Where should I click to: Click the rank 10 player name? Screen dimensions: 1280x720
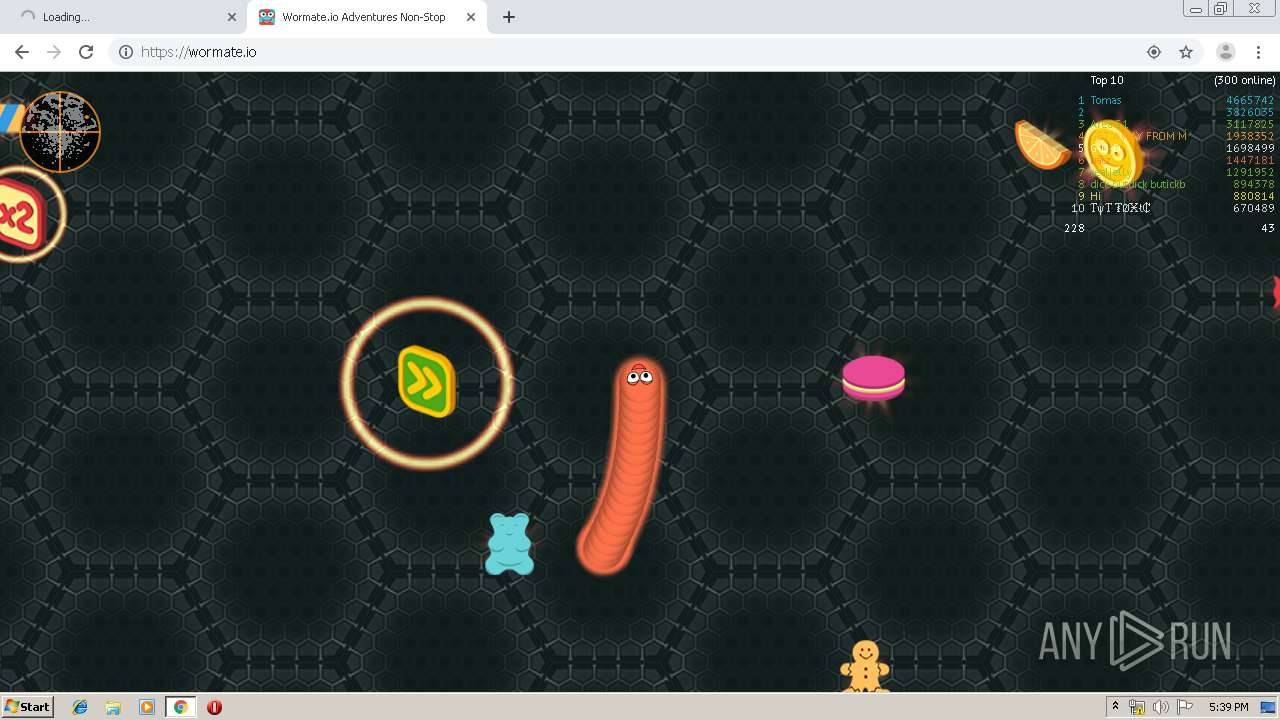pyautogui.click(x=1121, y=208)
